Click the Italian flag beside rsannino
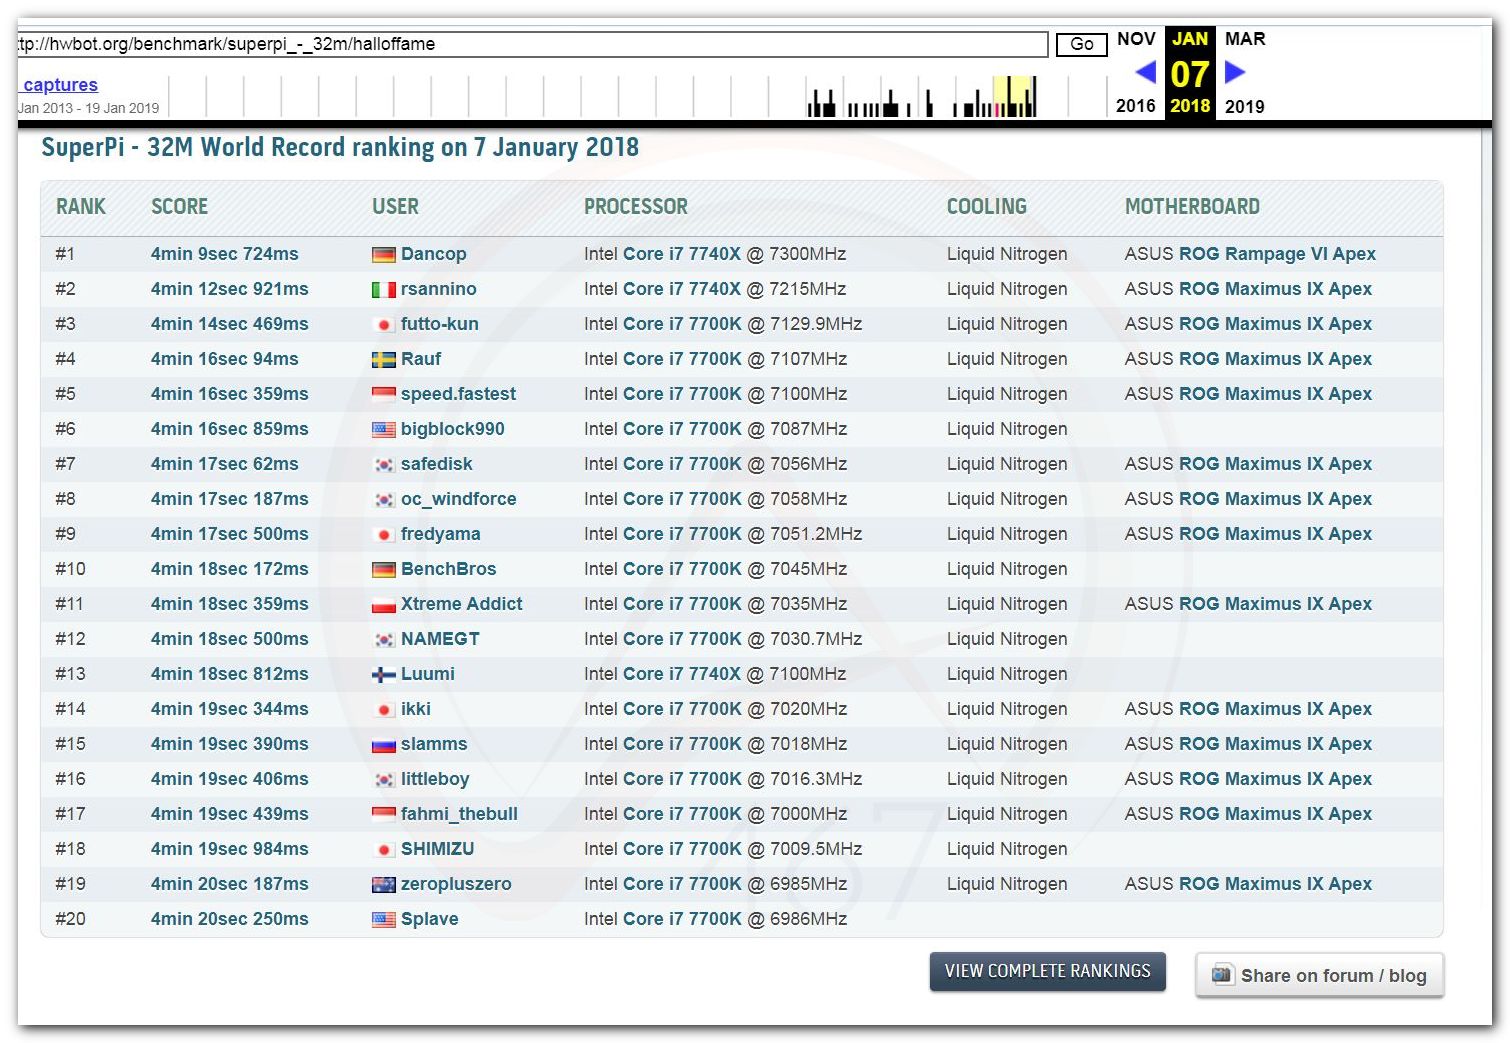 point(383,290)
